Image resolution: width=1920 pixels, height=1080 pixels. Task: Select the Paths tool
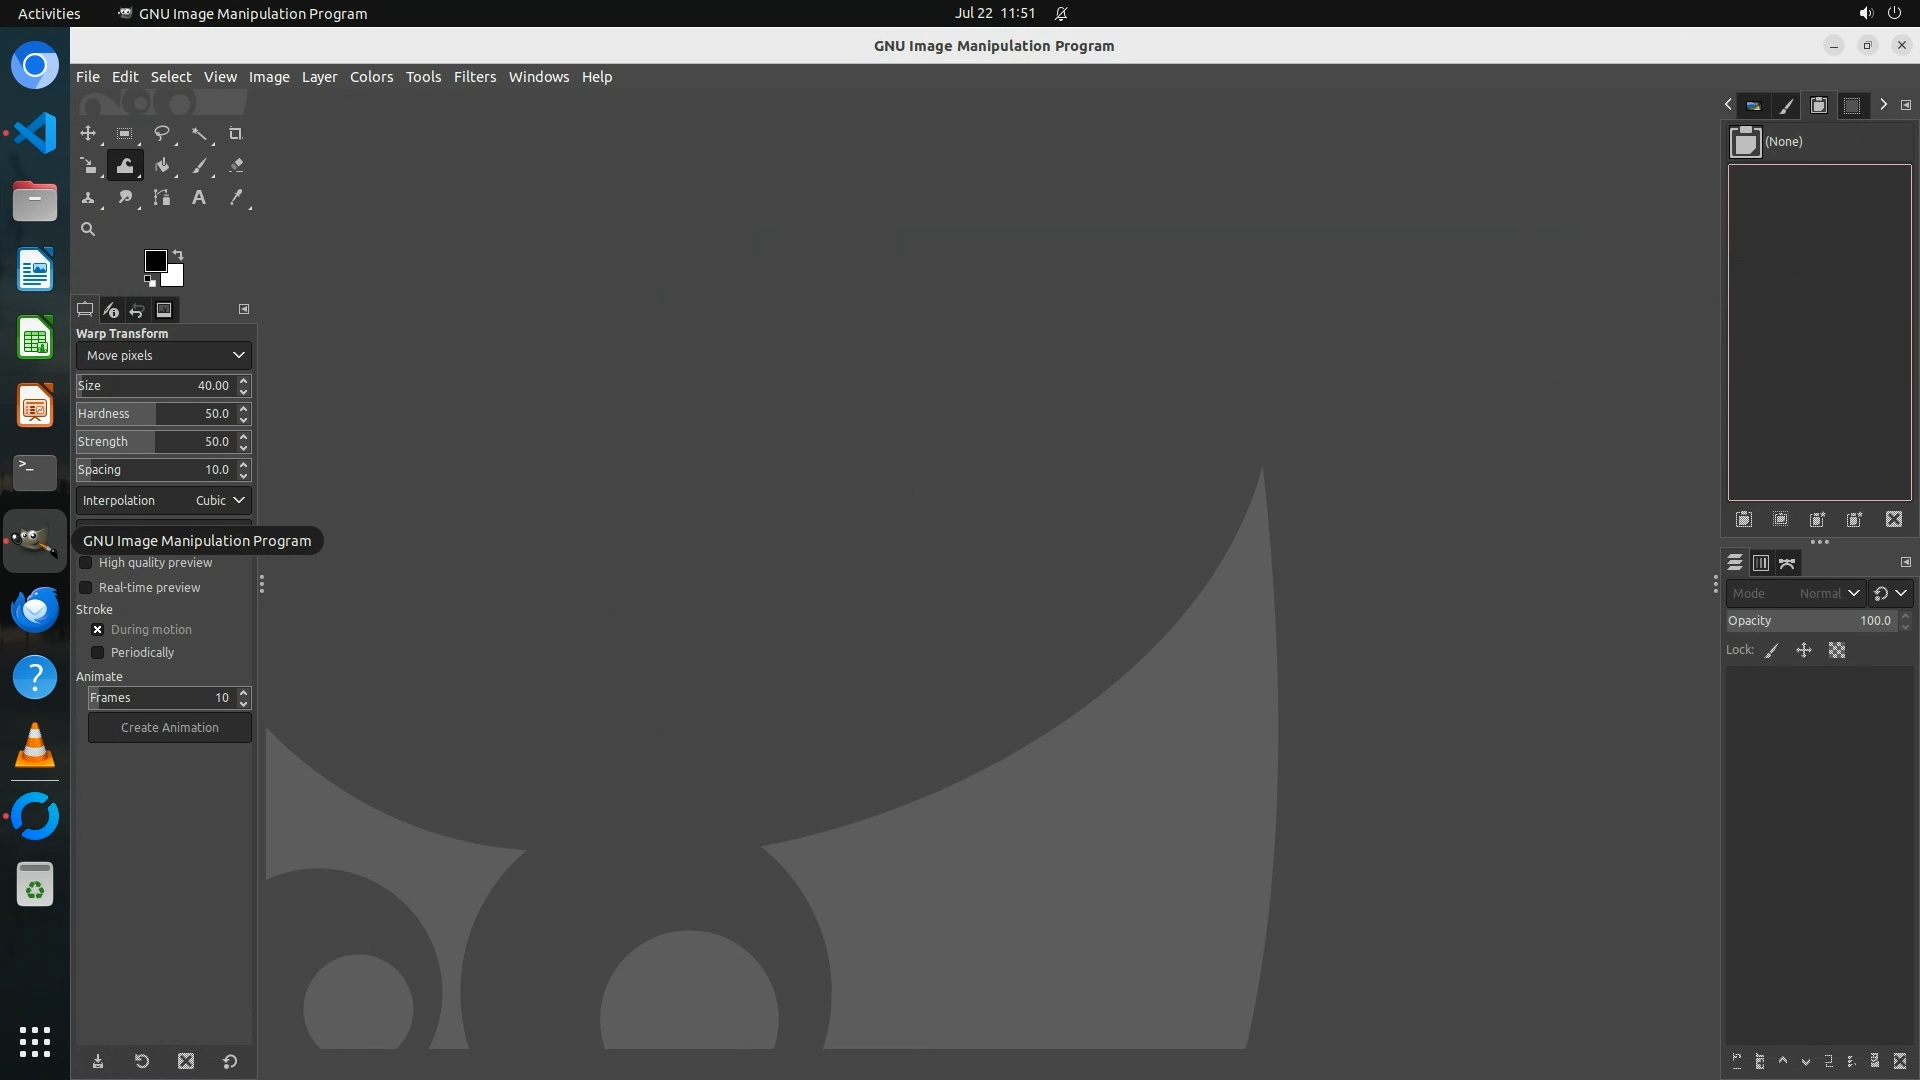[162, 198]
